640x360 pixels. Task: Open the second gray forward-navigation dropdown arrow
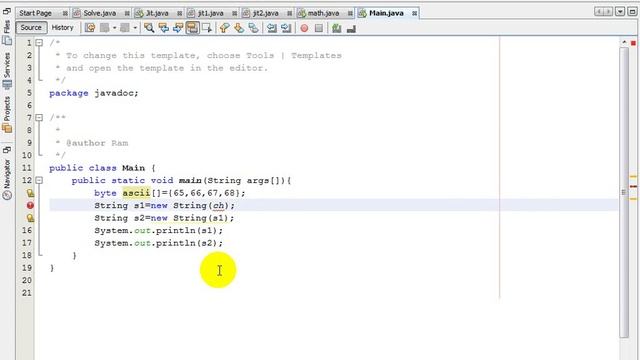pyautogui.click(x=135, y=28)
